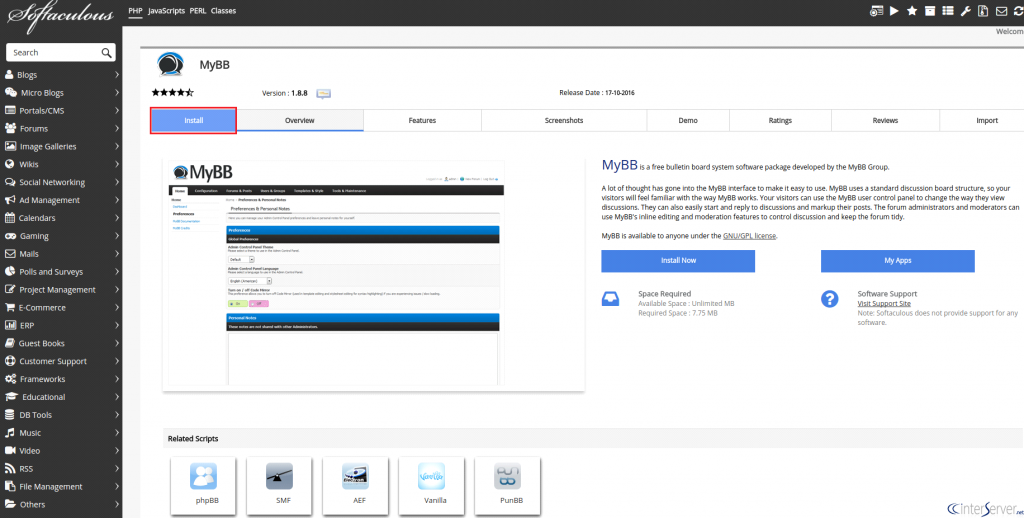This screenshot has width=1024, height=518.
Task: Click the Image Galleries category icon
Action: (10, 146)
